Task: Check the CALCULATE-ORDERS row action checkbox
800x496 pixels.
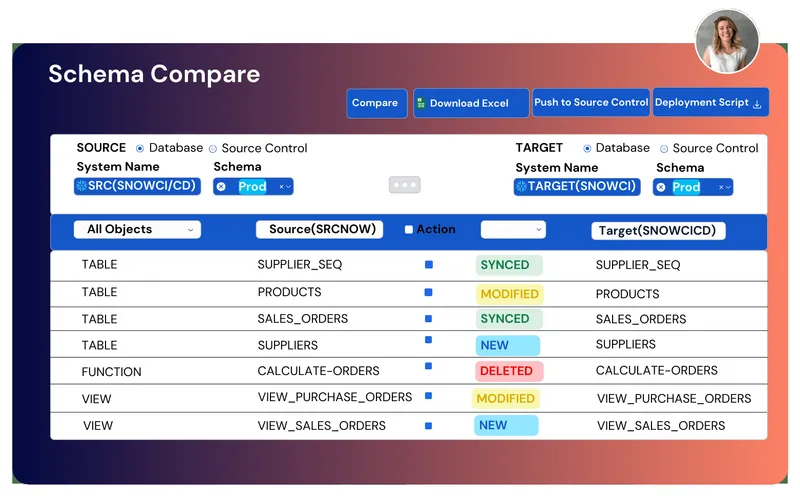Action: tap(429, 366)
